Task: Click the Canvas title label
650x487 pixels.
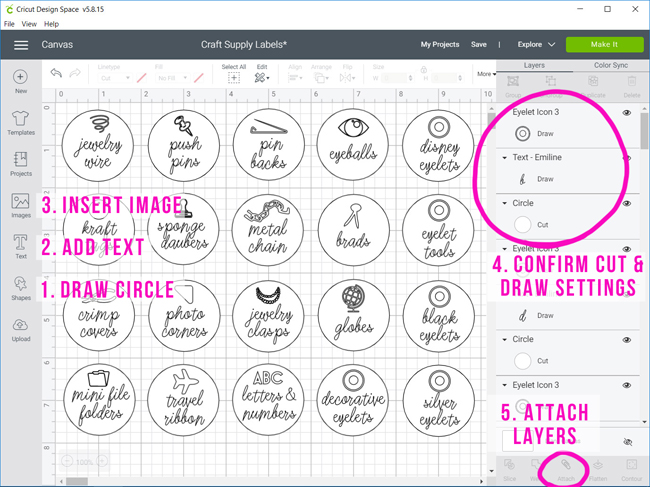Action: pos(57,45)
